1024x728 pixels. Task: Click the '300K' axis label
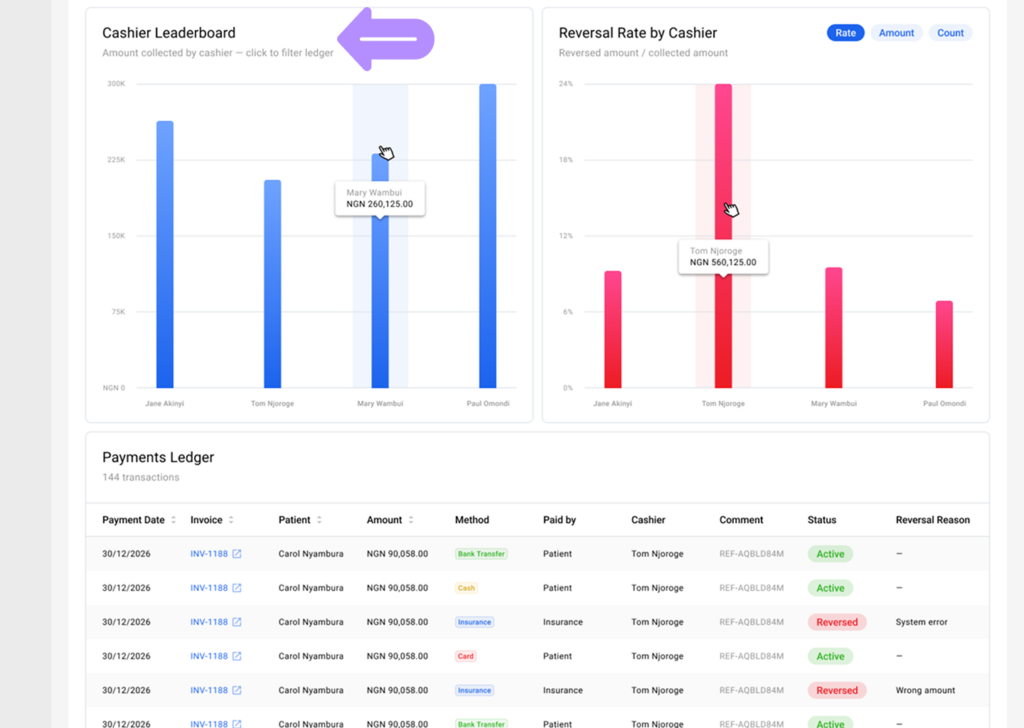[116, 84]
